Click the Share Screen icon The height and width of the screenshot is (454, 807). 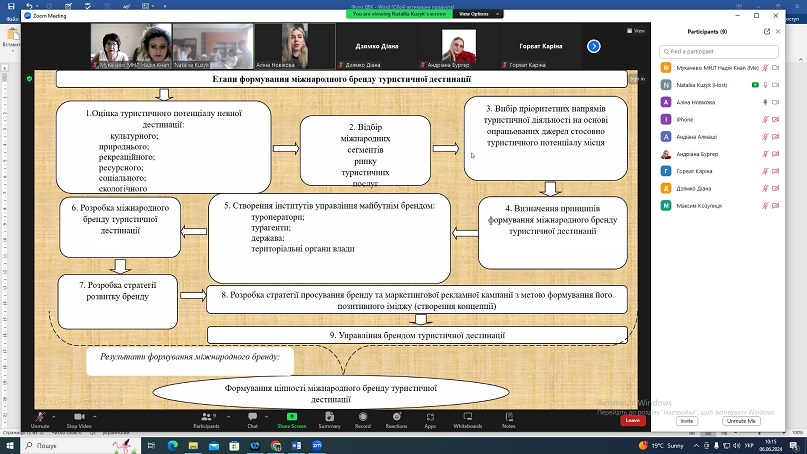(x=292, y=416)
